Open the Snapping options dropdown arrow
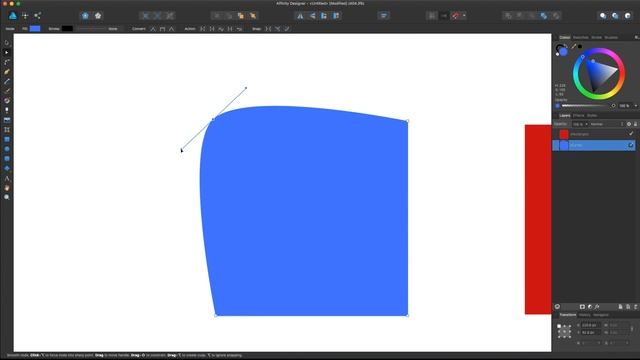Image resolution: width=640 pixels, height=360 pixels. (464, 16)
